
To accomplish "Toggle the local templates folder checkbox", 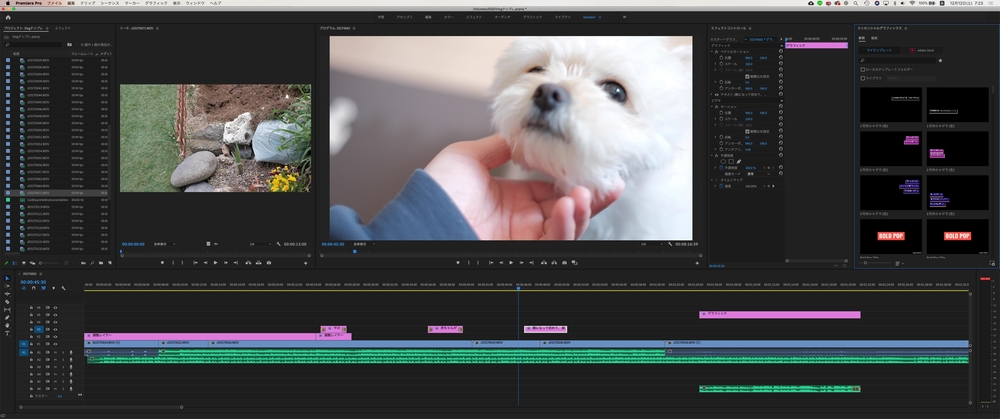I will click(863, 69).
